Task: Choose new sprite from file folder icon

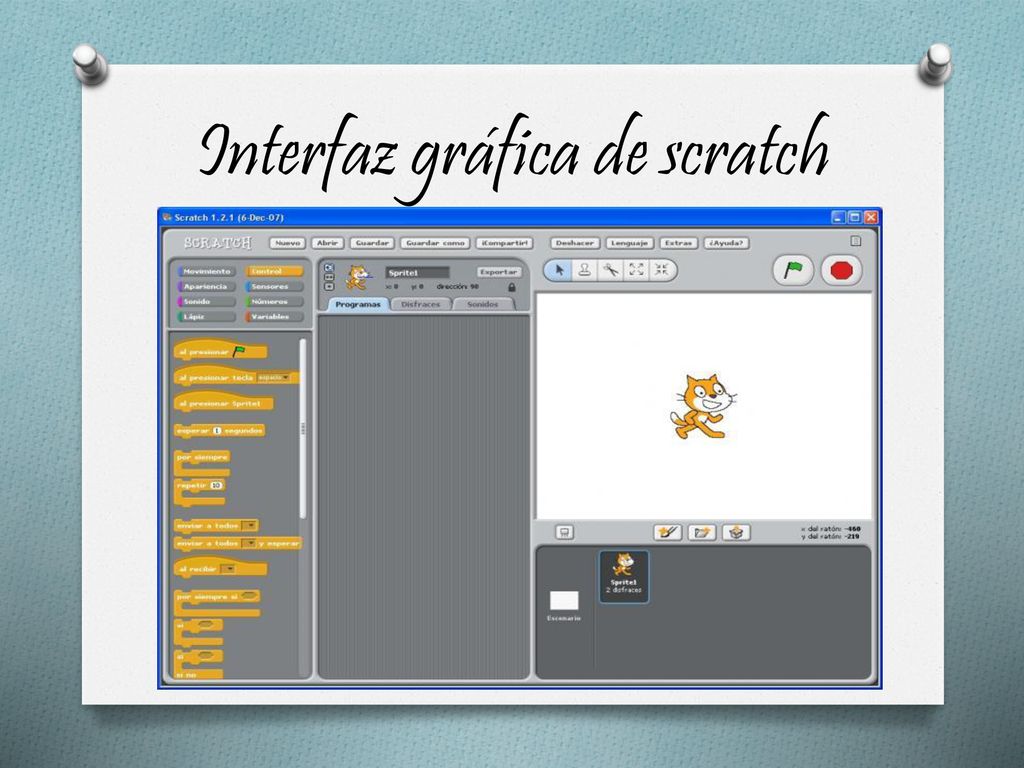Action: 701,532
